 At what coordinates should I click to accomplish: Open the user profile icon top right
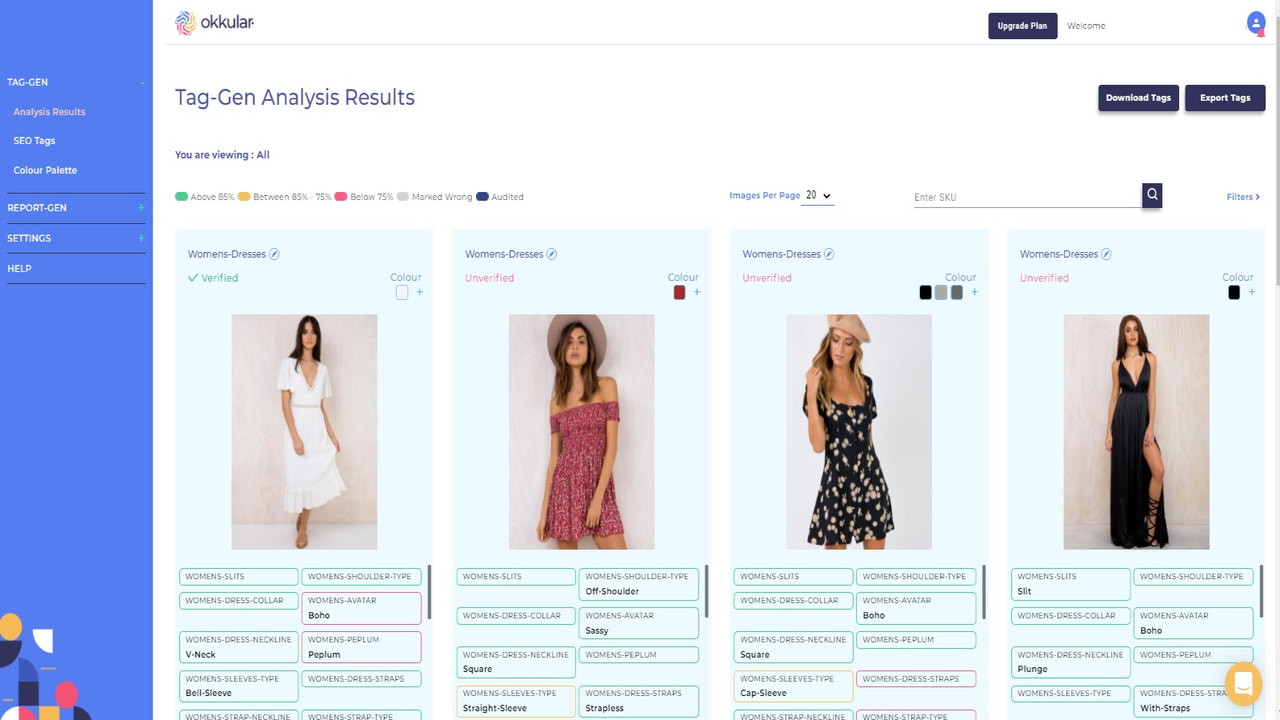tap(1255, 22)
